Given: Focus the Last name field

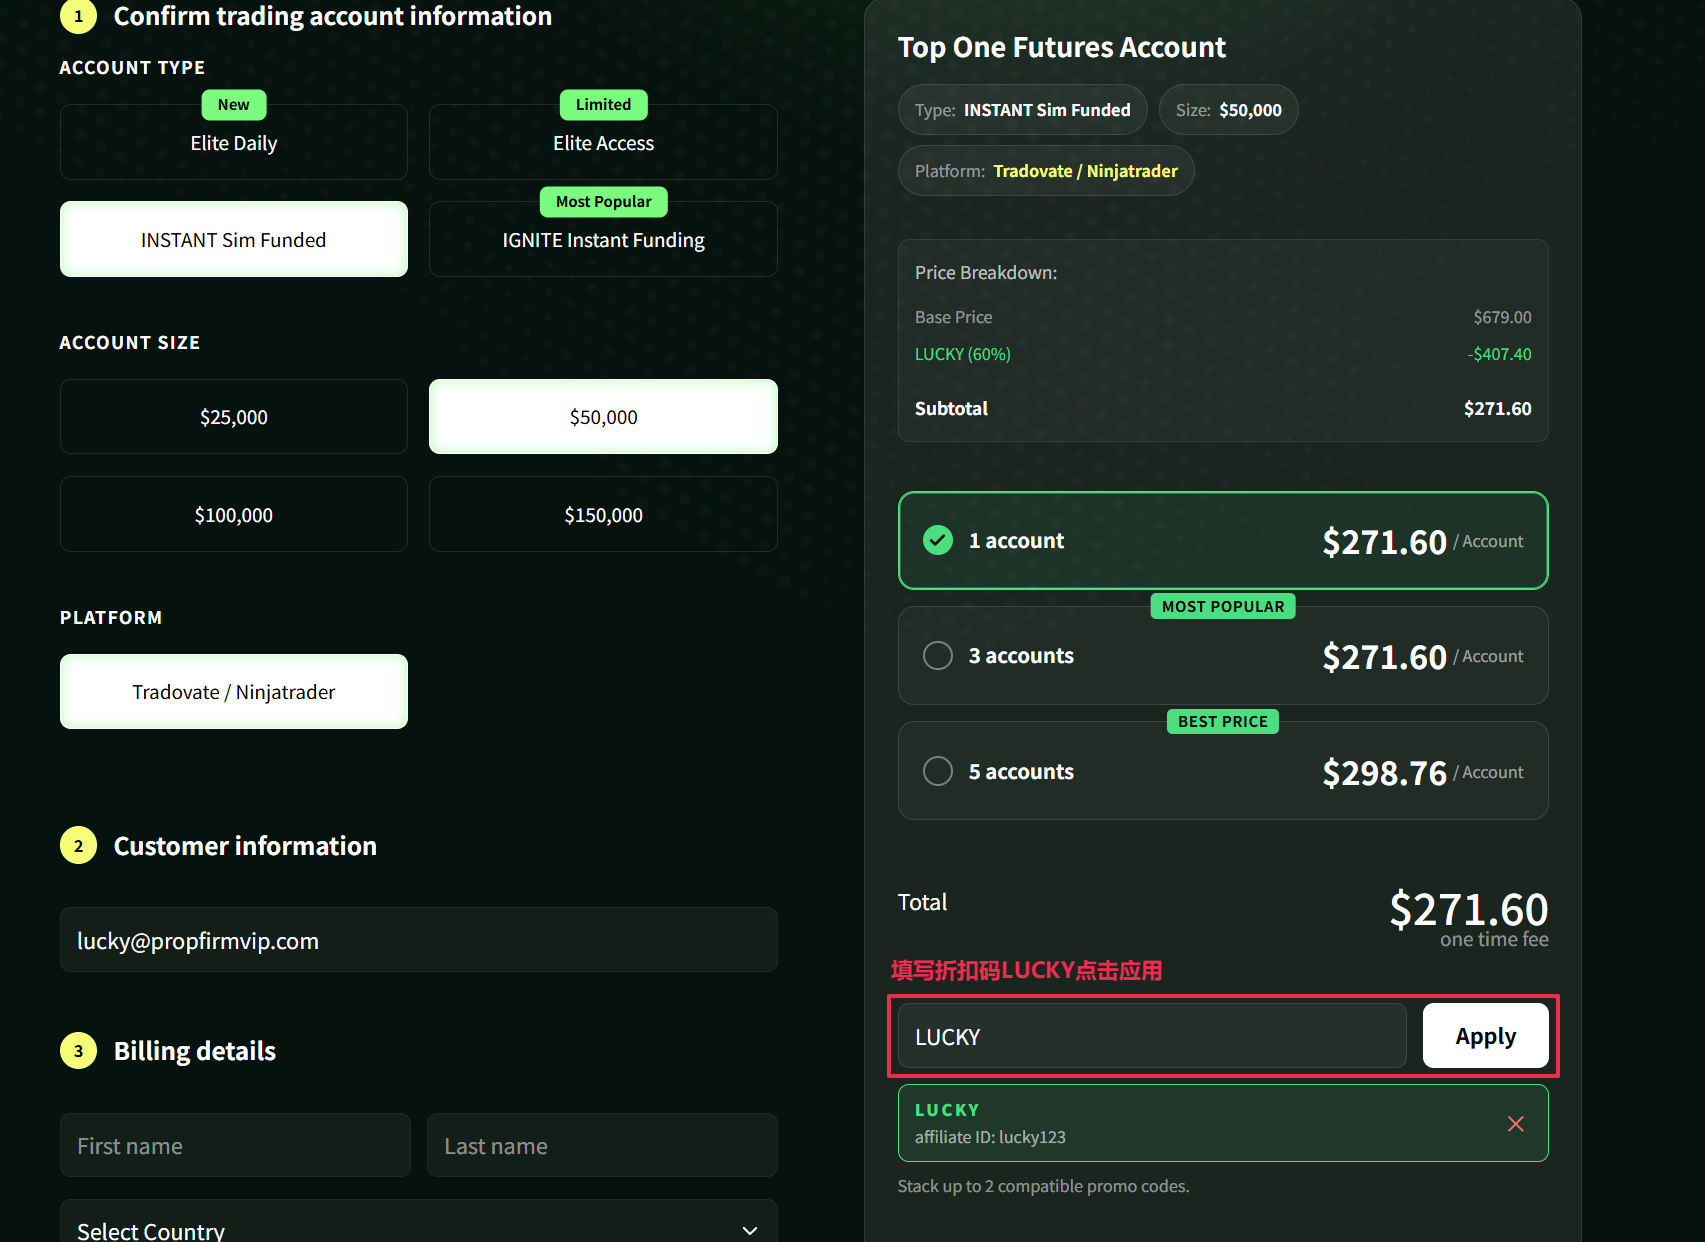Looking at the screenshot, I should coord(602,1145).
